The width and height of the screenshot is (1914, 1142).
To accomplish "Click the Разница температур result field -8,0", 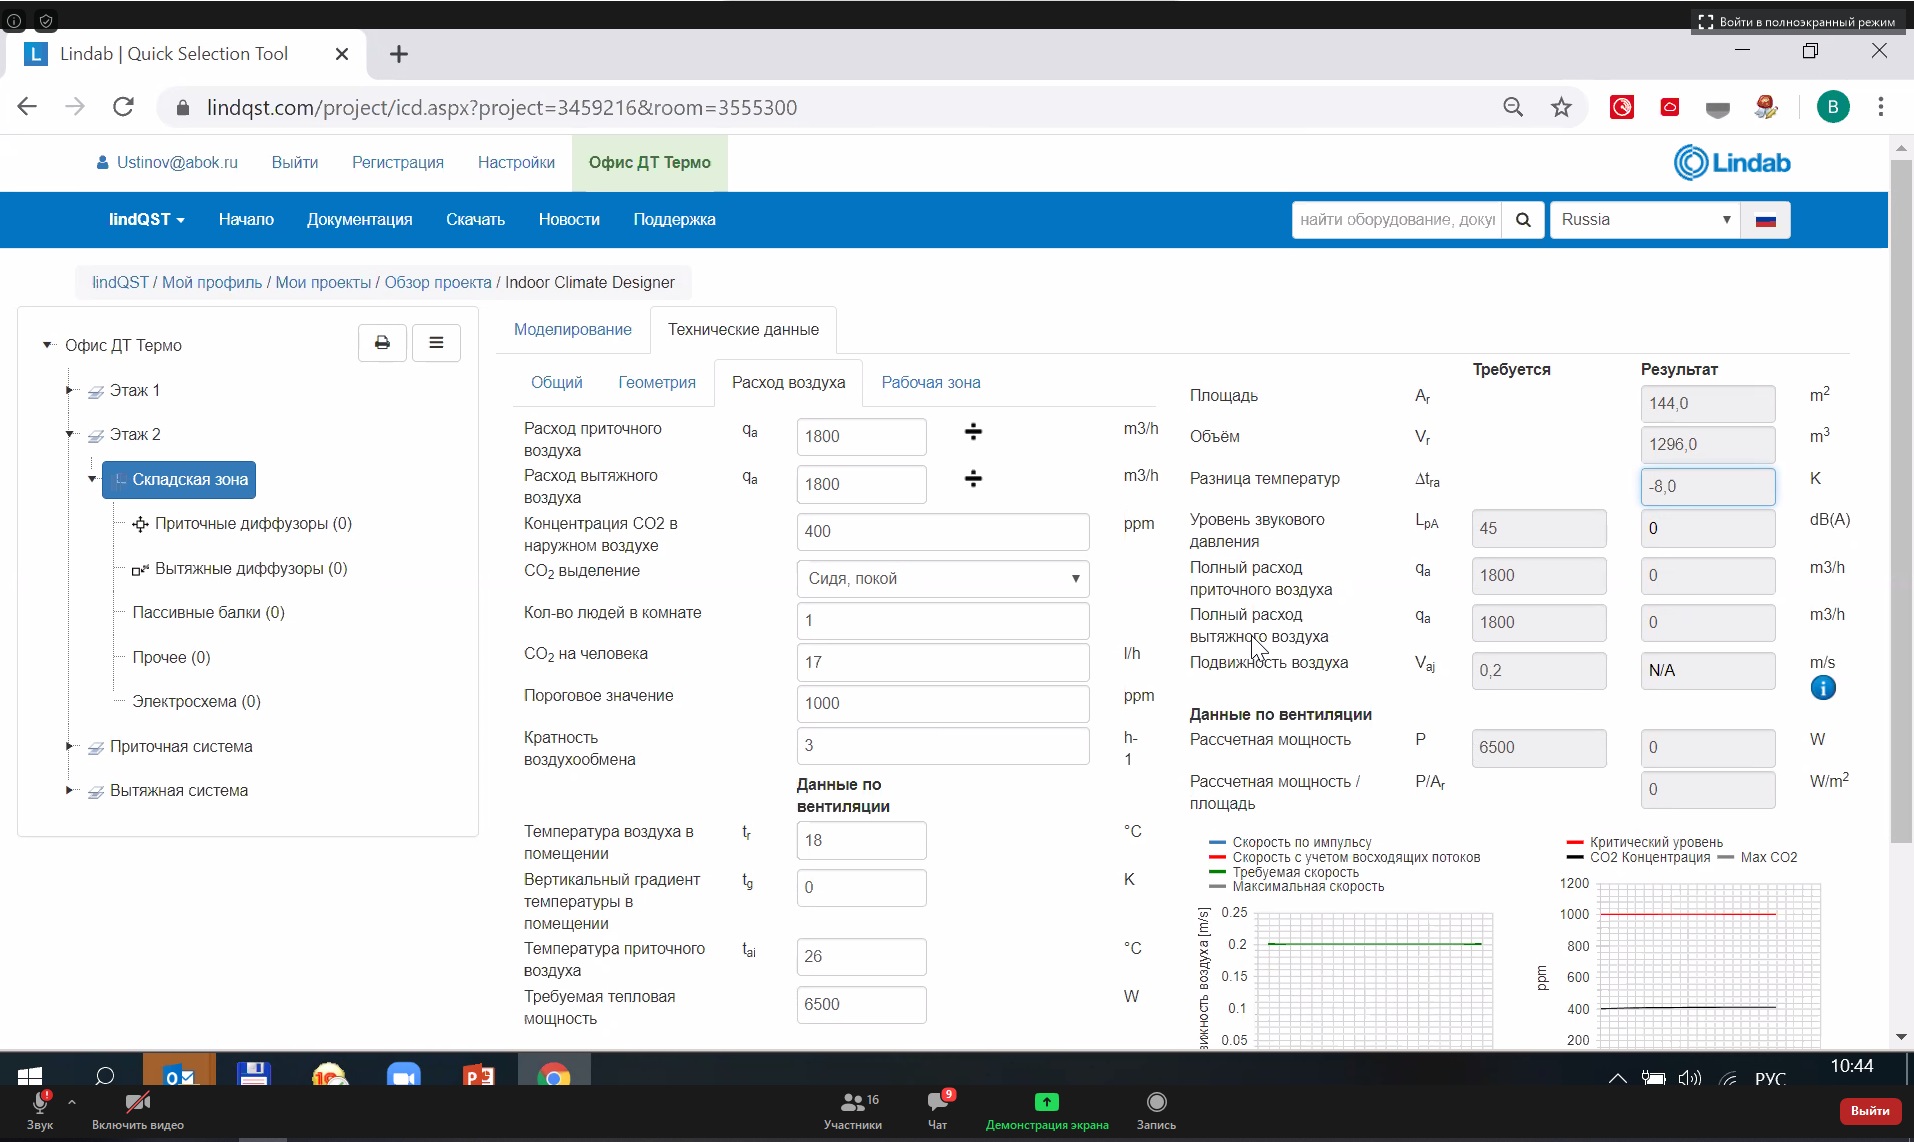I will (x=1708, y=487).
